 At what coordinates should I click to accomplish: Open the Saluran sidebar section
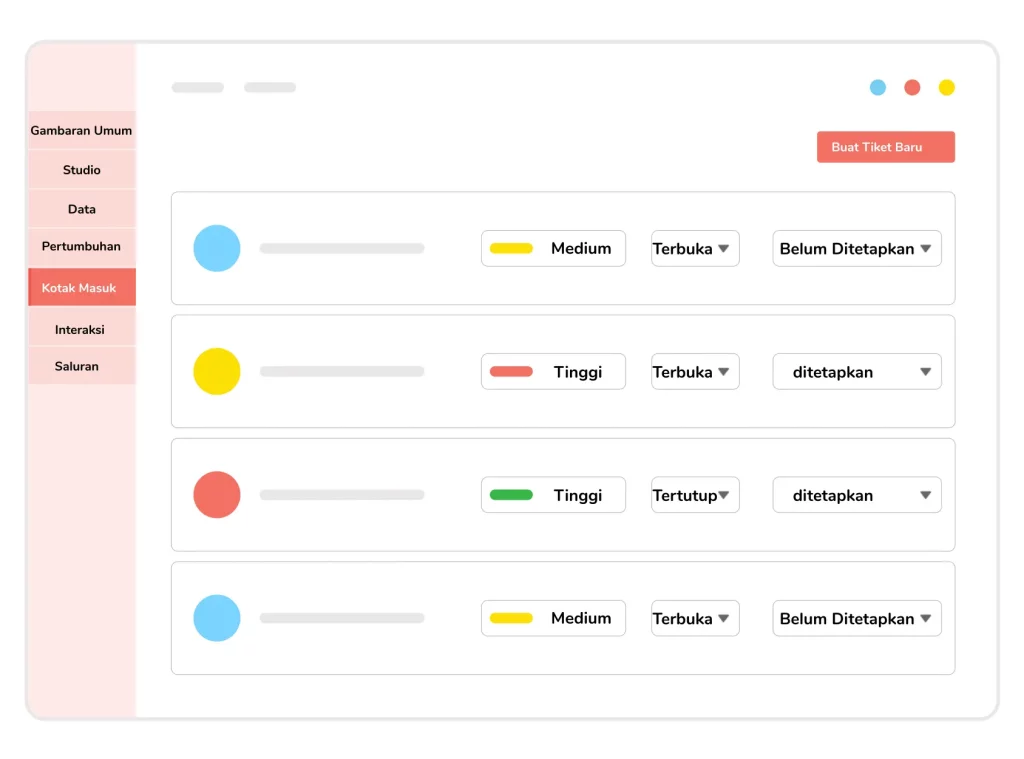(77, 366)
